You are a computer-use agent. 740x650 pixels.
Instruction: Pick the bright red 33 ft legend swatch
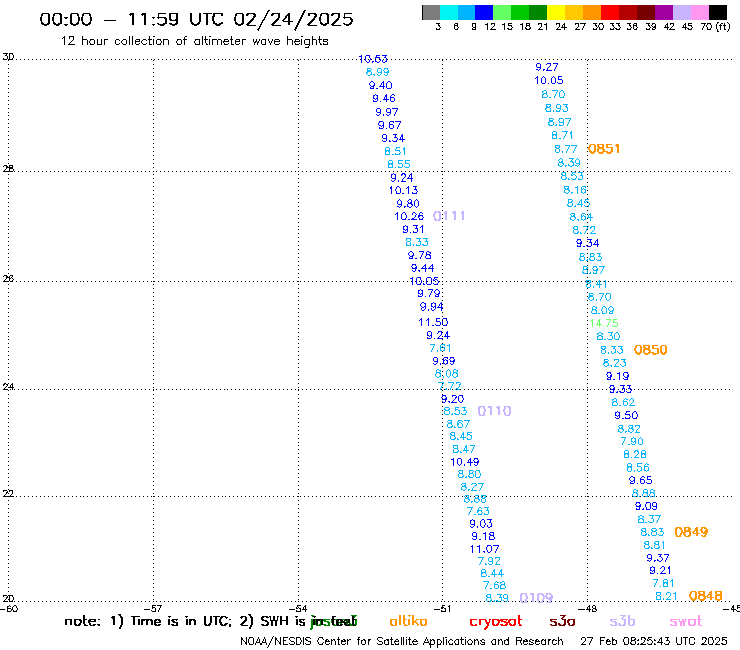610,12
